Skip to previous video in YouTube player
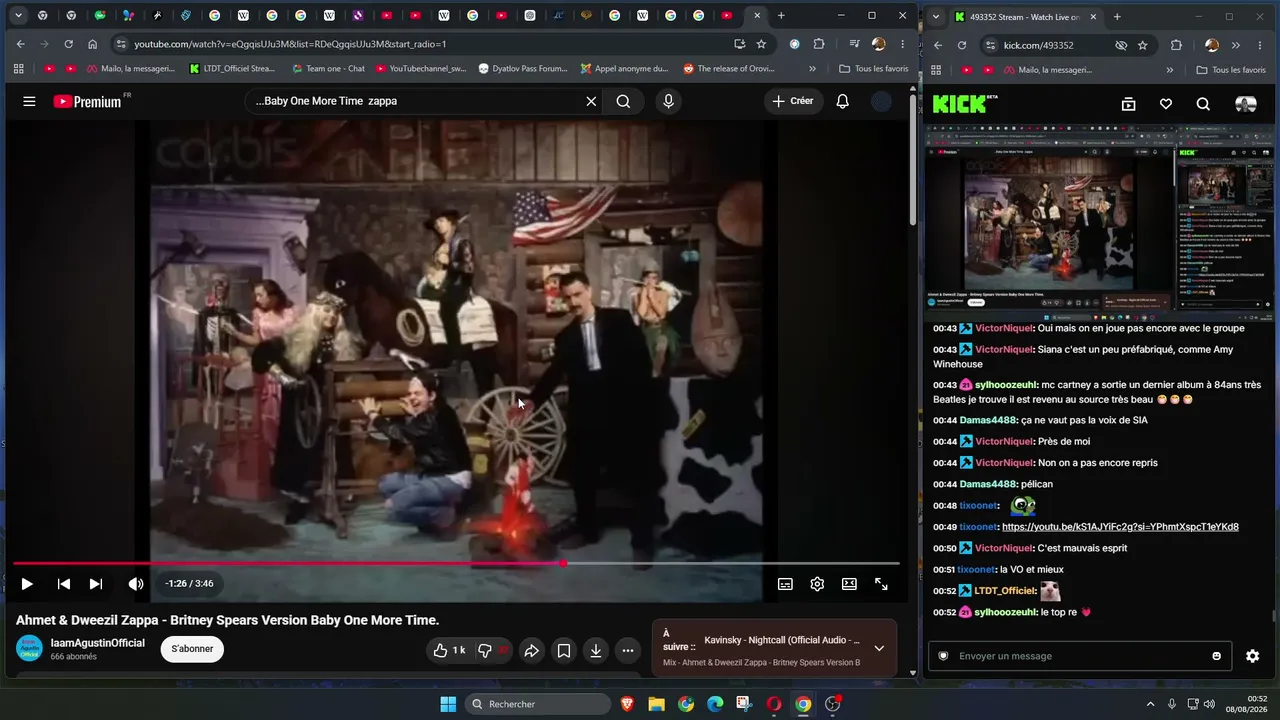 pos(64,584)
